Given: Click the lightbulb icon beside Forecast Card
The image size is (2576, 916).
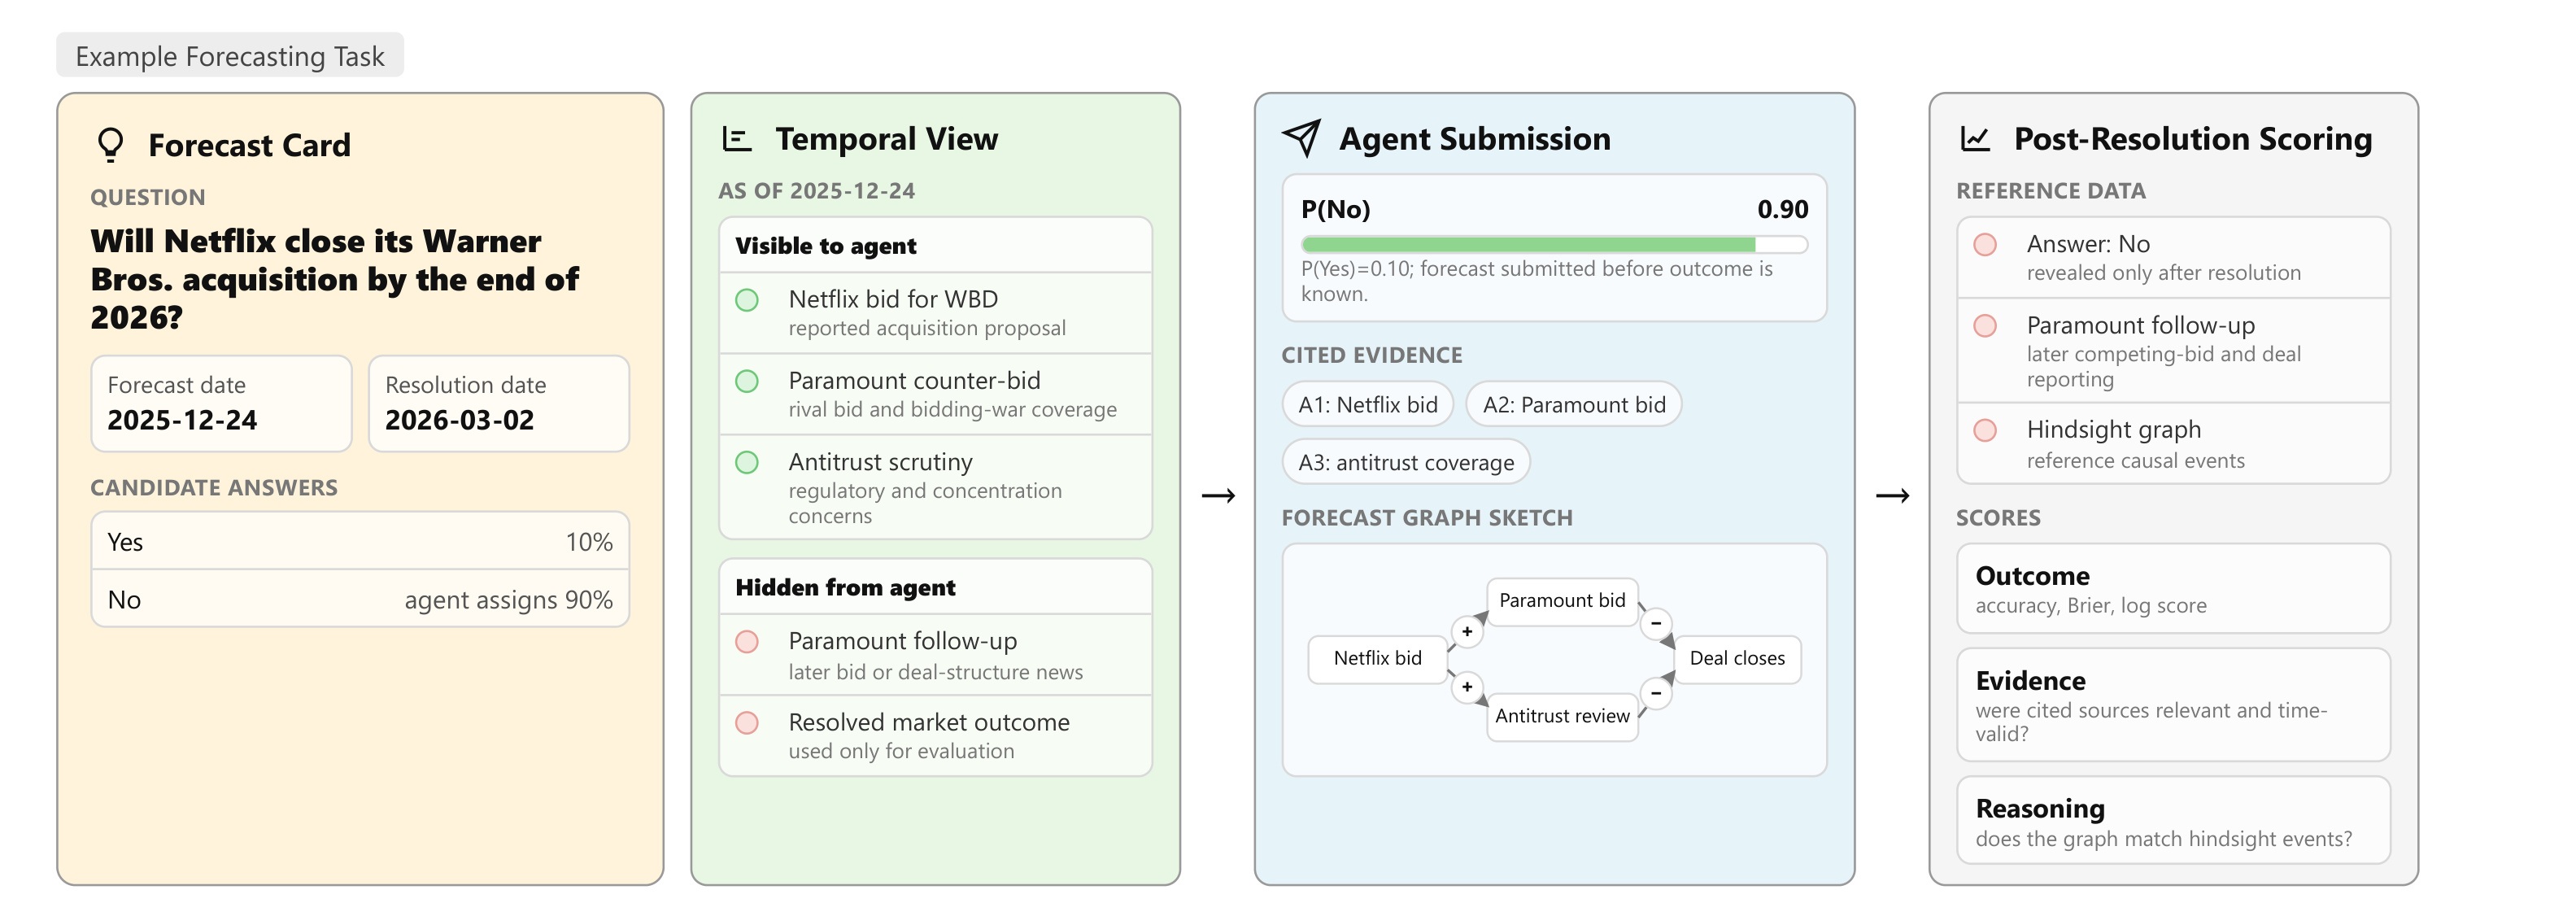Looking at the screenshot, I should [x=111, y=145].
